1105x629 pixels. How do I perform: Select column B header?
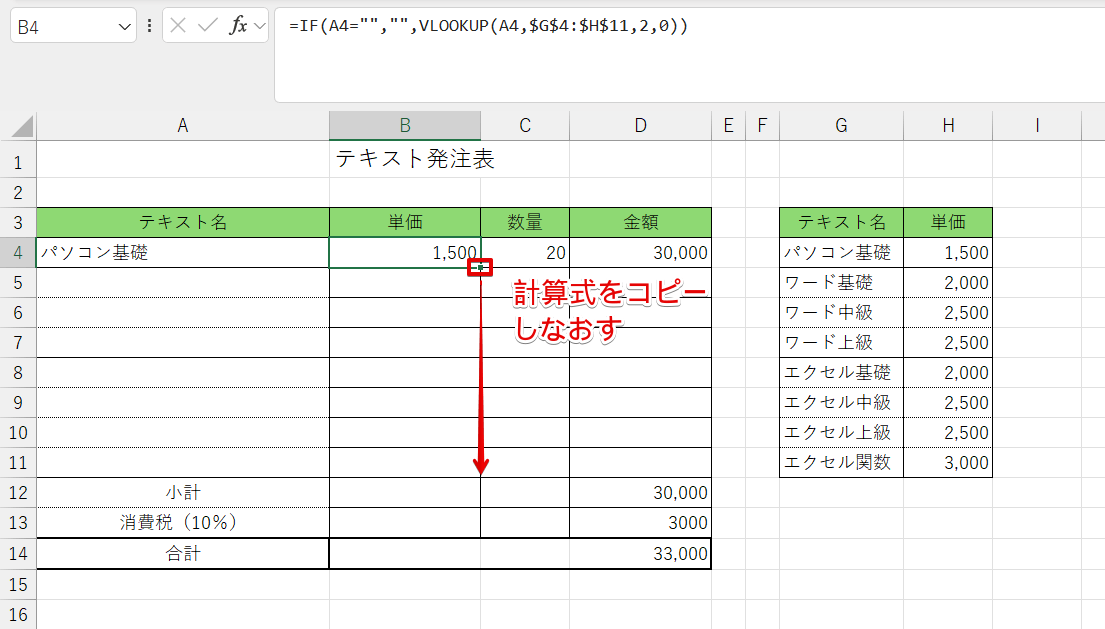click(x=404, y=125)
